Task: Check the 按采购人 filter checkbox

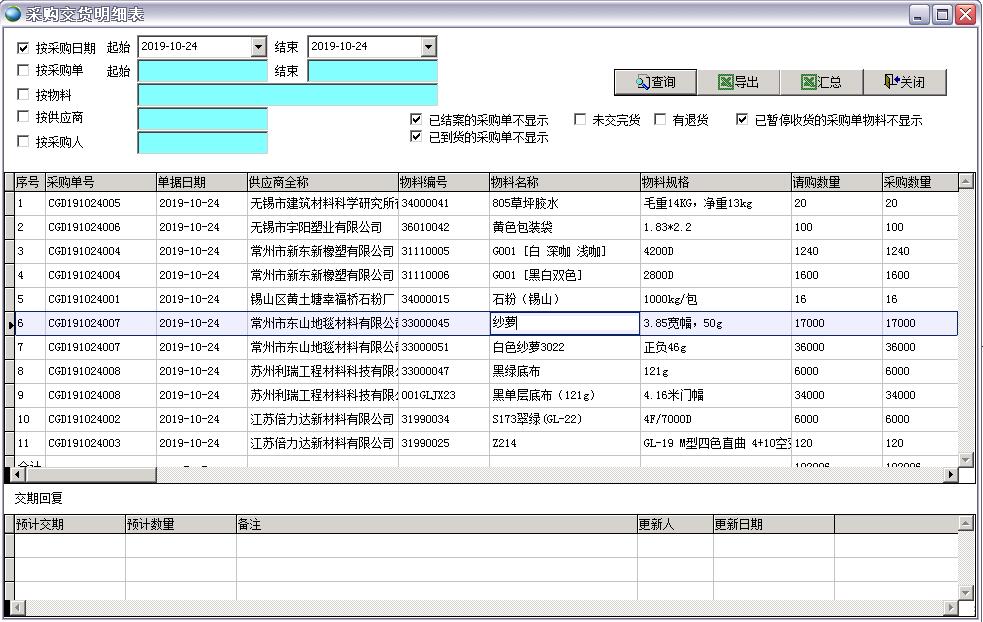Action: [22, 141]
